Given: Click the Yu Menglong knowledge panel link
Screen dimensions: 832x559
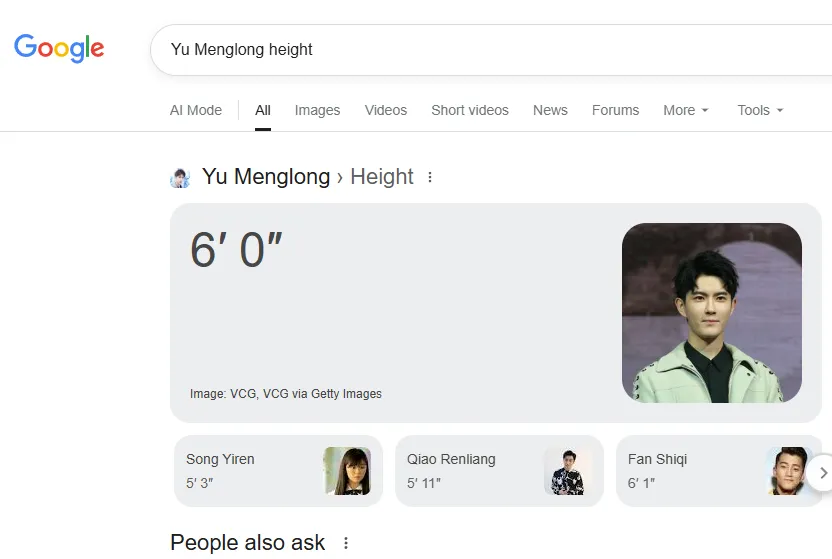Looking at the screenshot, I should pyautogui.click(x=266, y=177).
